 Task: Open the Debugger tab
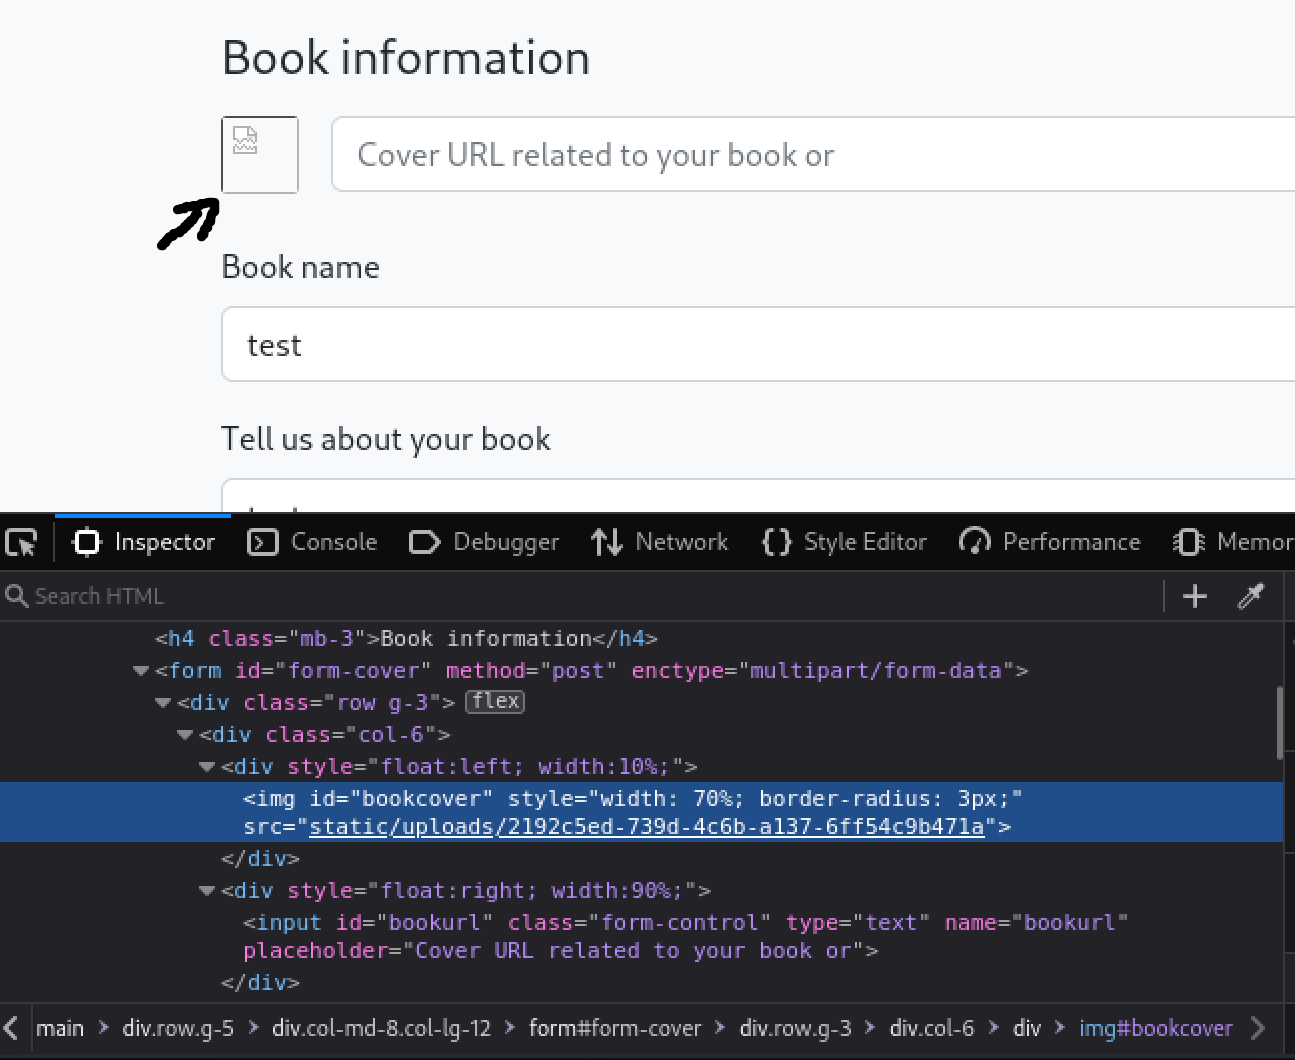pyautogui.click(x=485, y=542)
